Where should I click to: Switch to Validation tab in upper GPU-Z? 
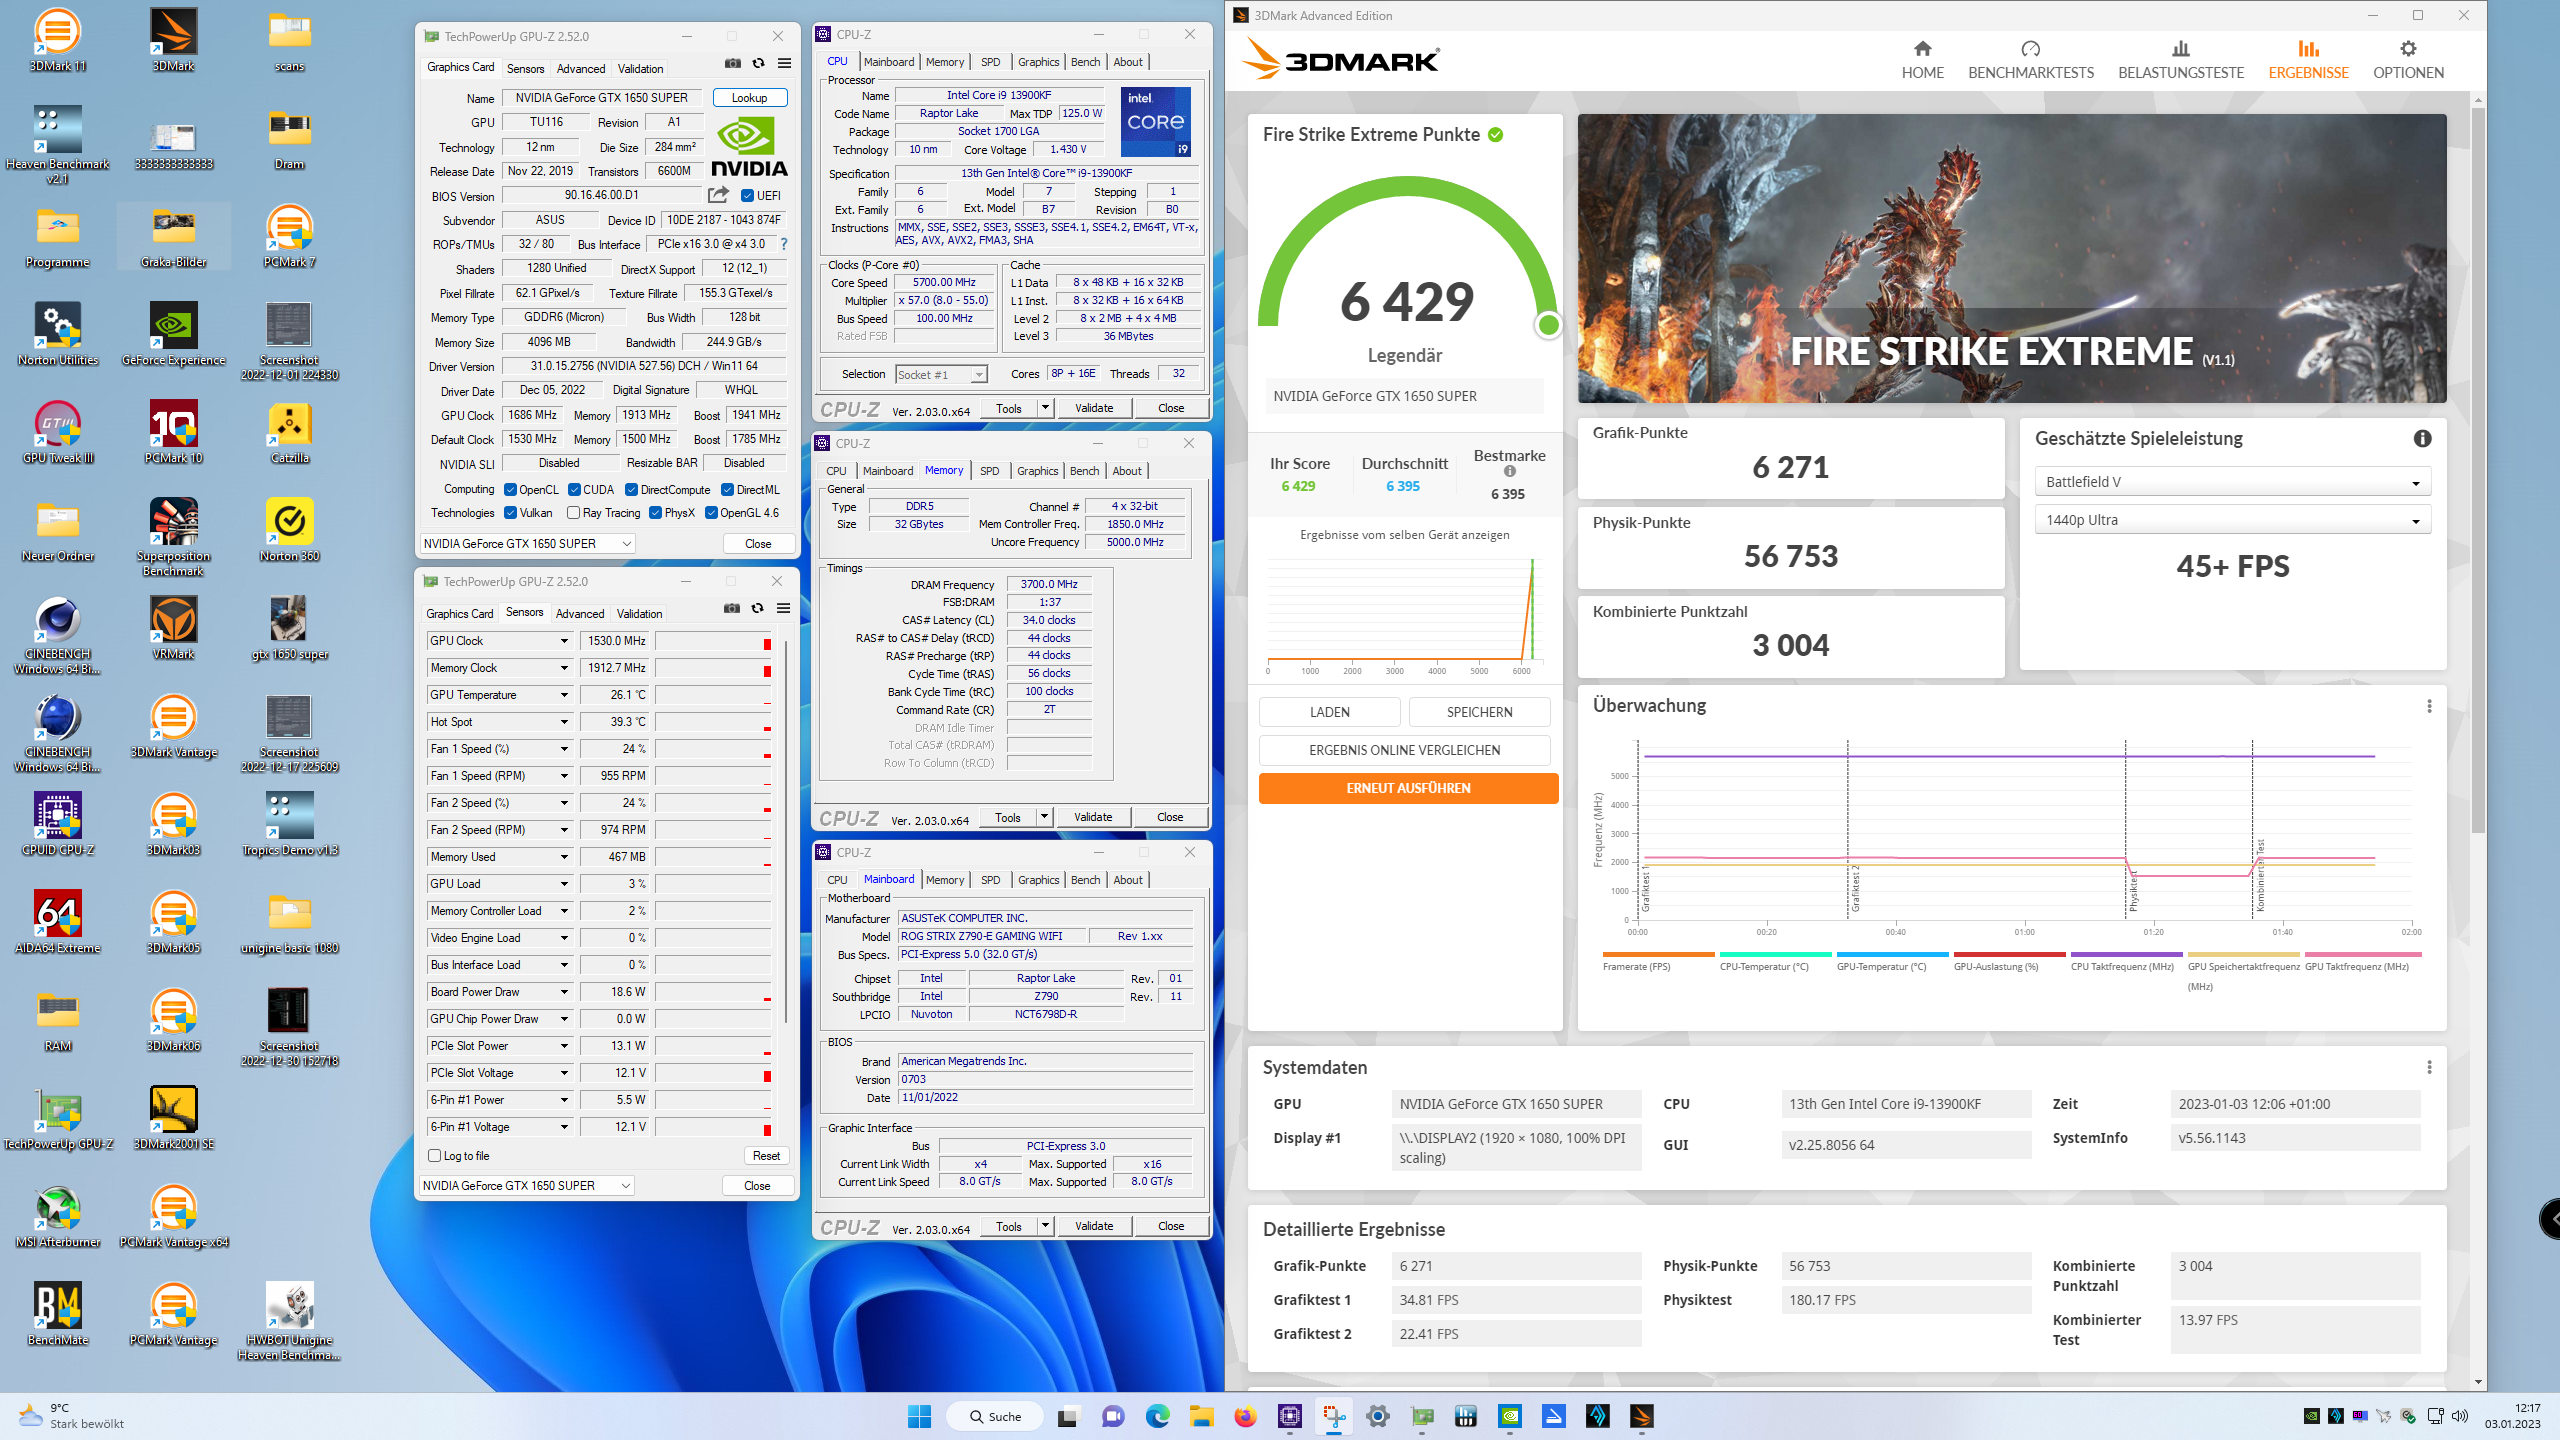click(x=640, y=69)
